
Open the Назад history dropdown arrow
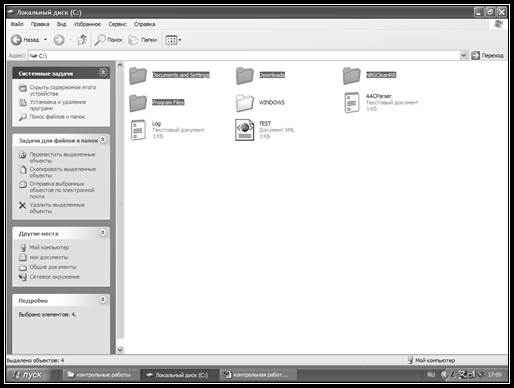coord(46,40)
